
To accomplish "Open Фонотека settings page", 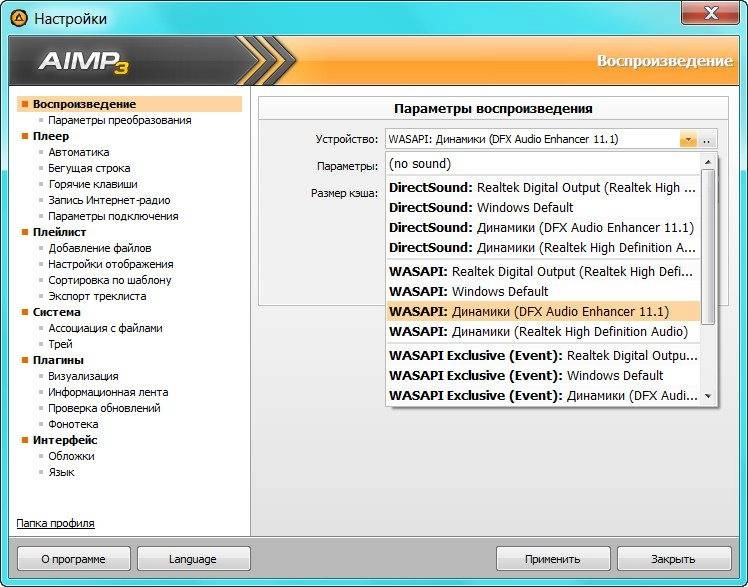I will coord(73,424).
